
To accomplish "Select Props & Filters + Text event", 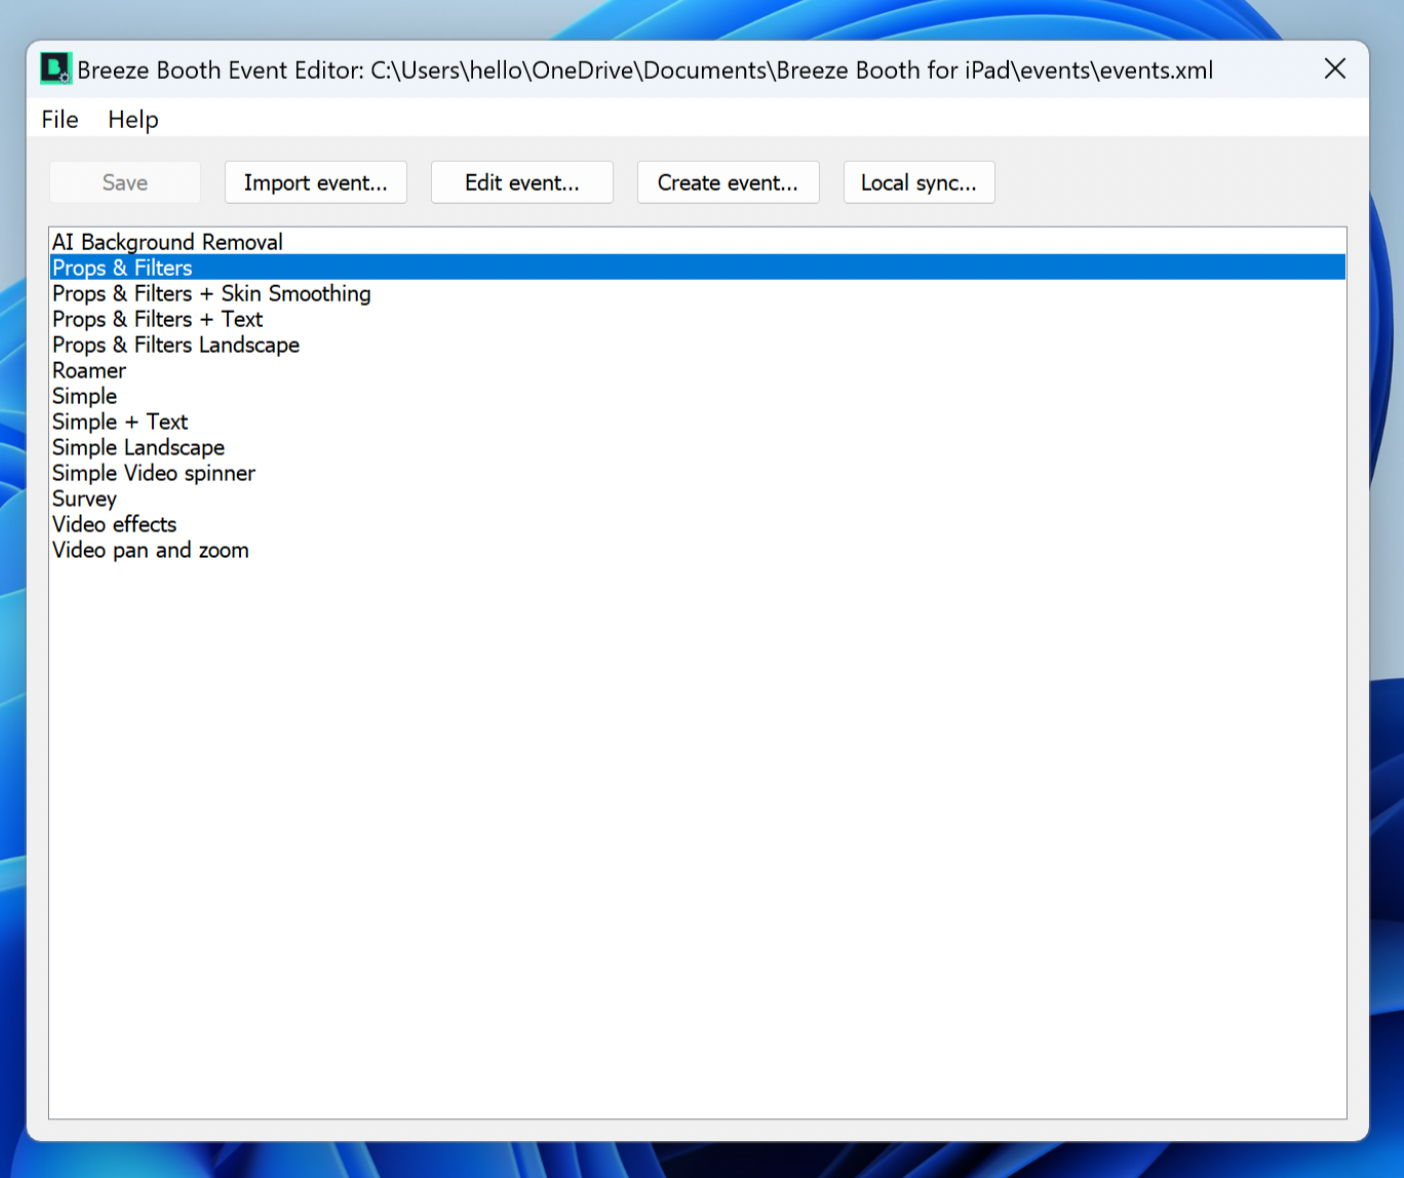I will [x=157, y=320].
